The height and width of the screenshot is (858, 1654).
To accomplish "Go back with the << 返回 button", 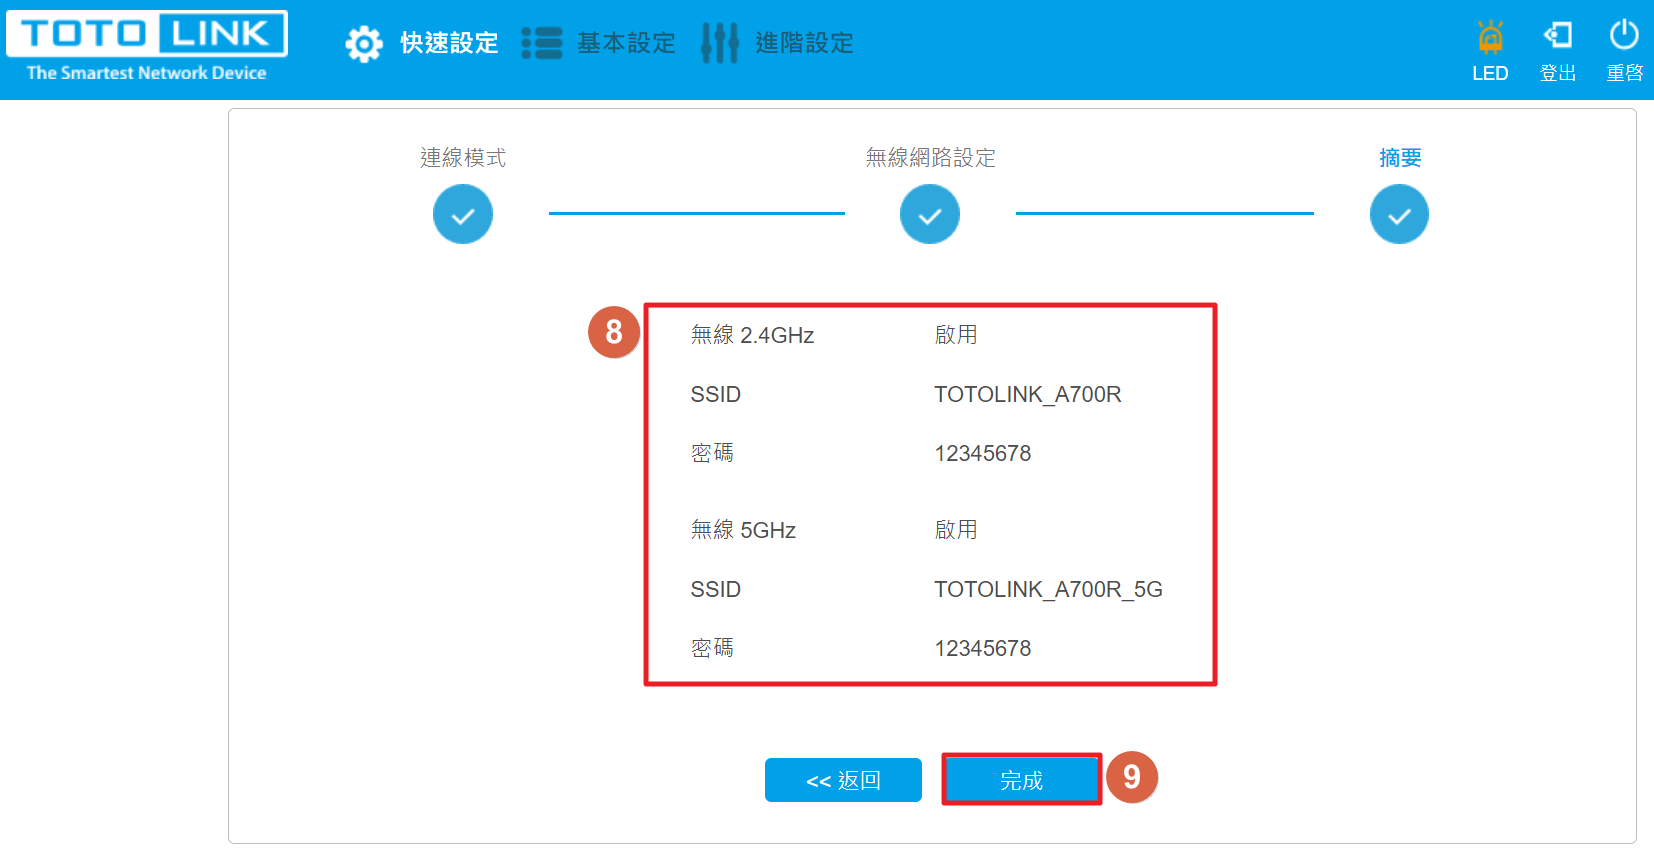I will coord(843,780).
